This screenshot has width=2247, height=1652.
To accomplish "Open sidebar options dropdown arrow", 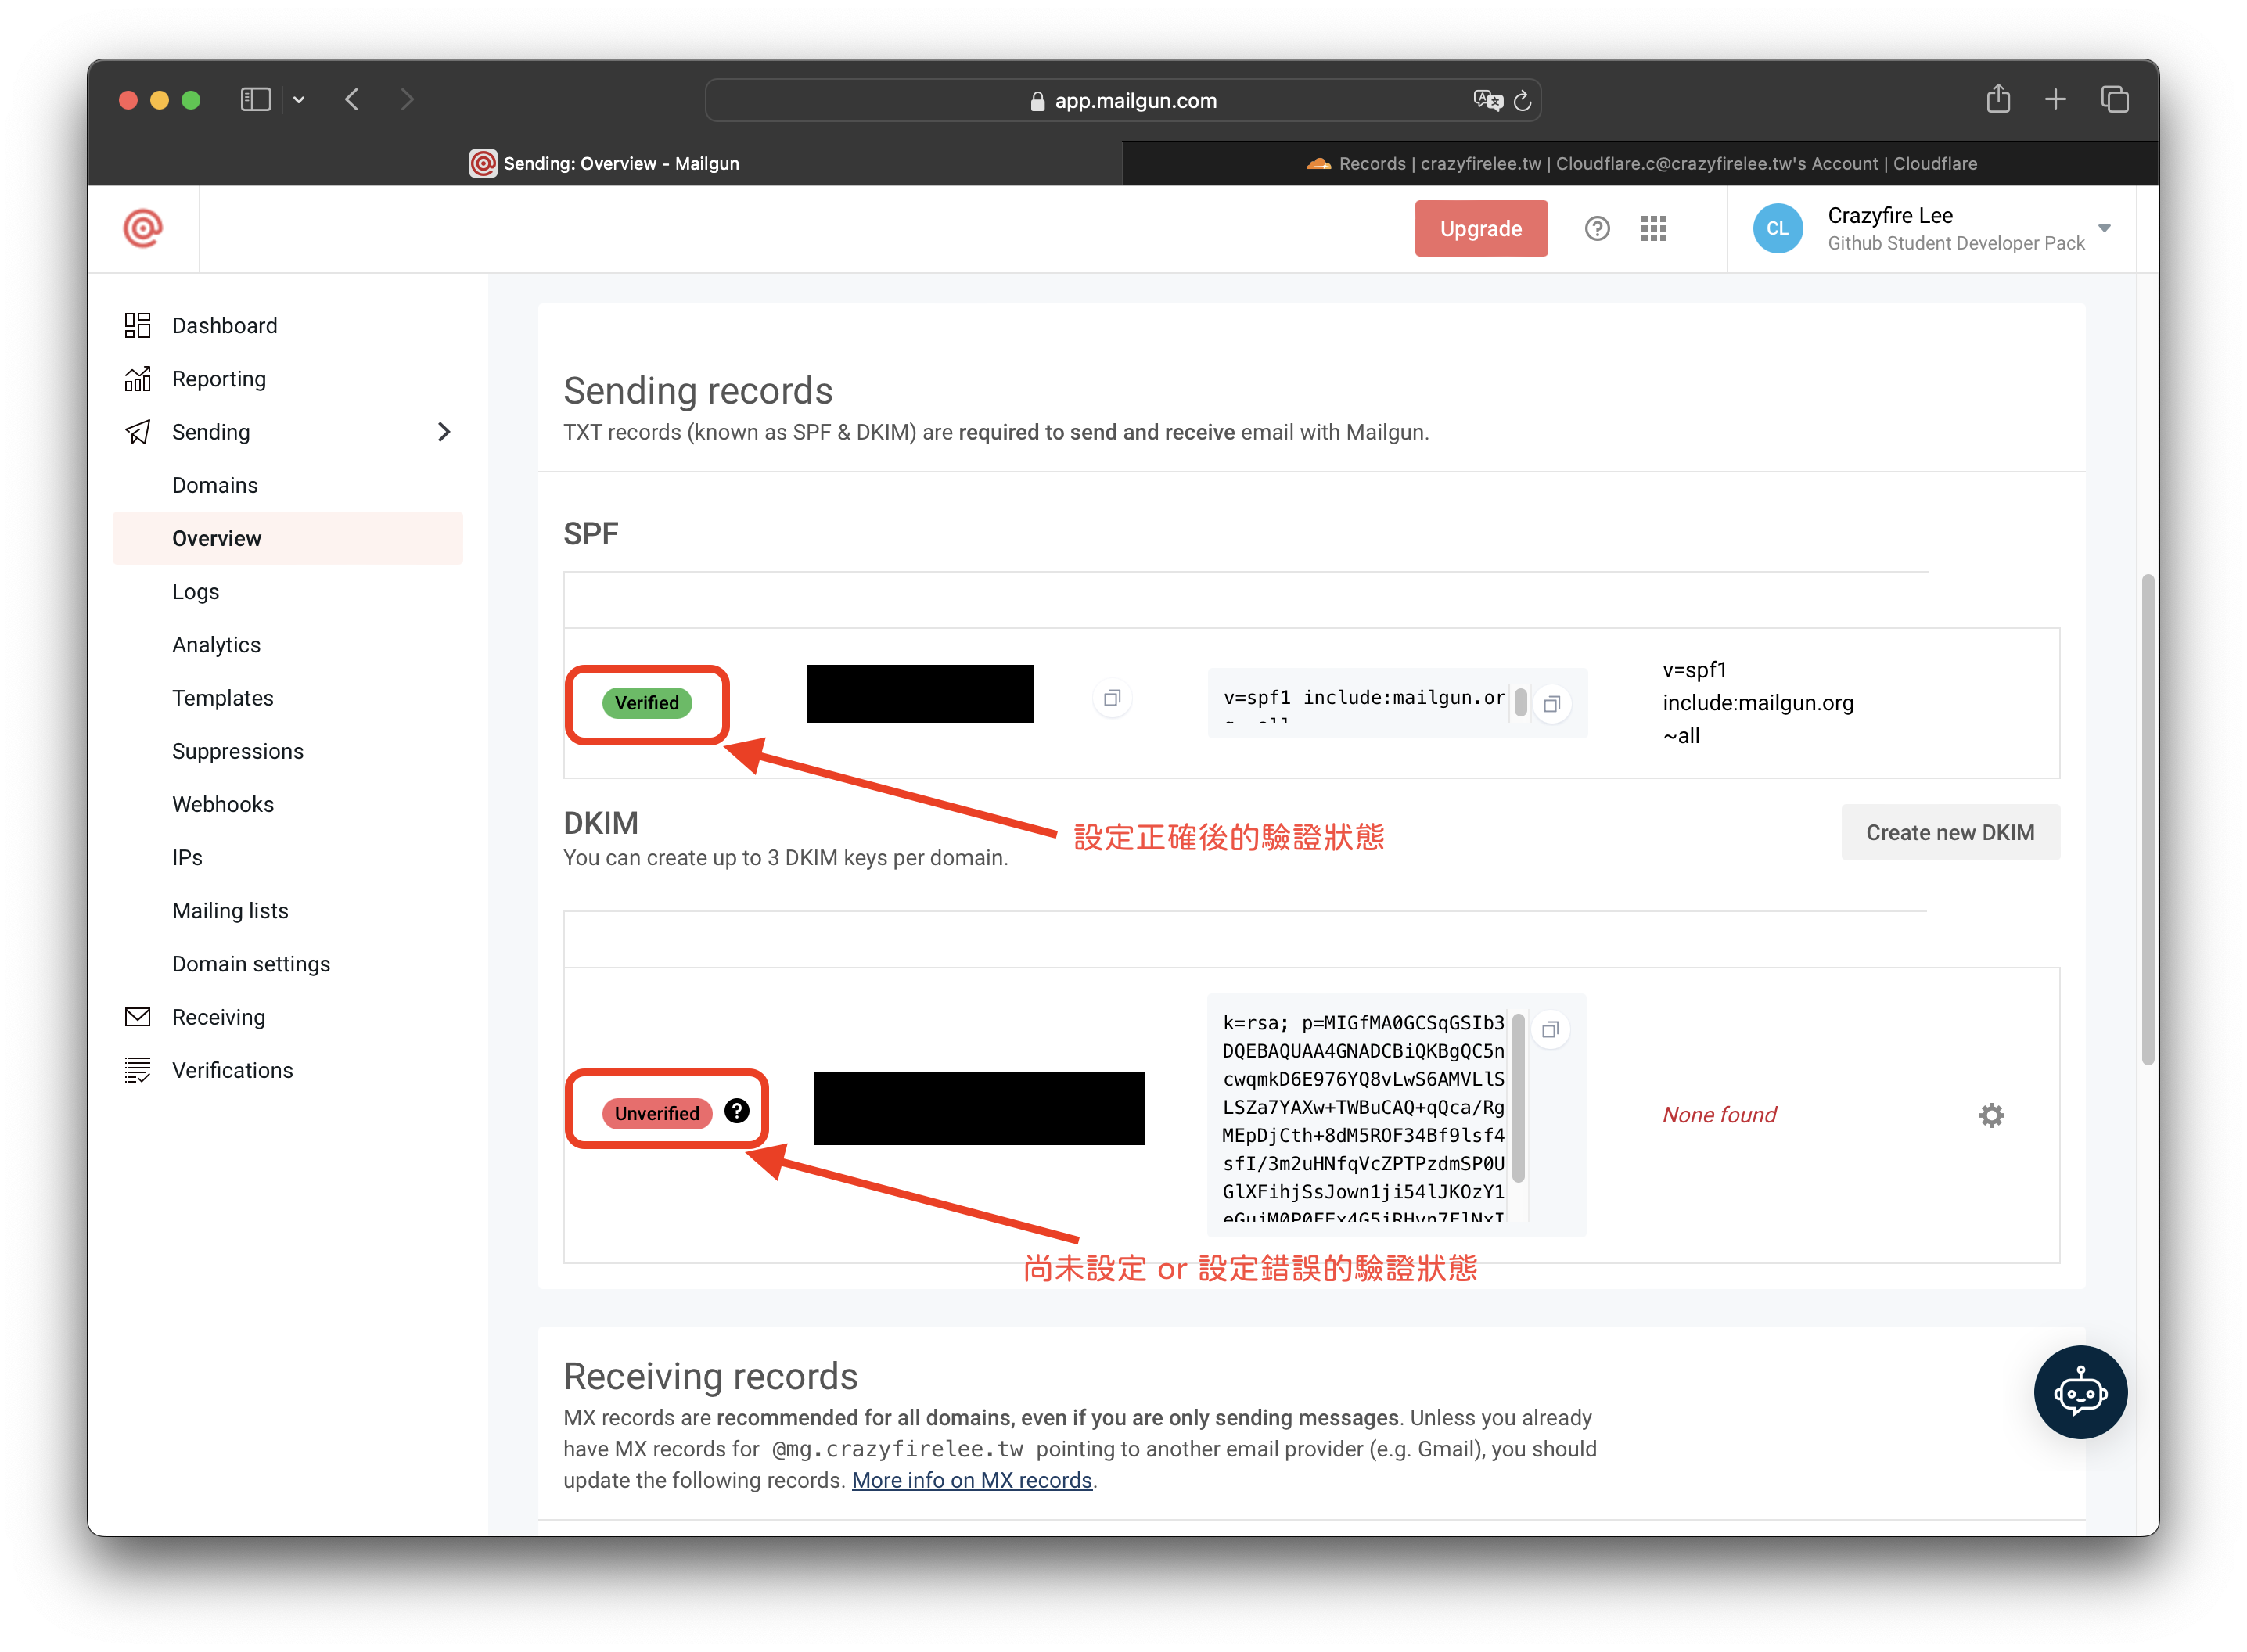I will coord(299,100).
